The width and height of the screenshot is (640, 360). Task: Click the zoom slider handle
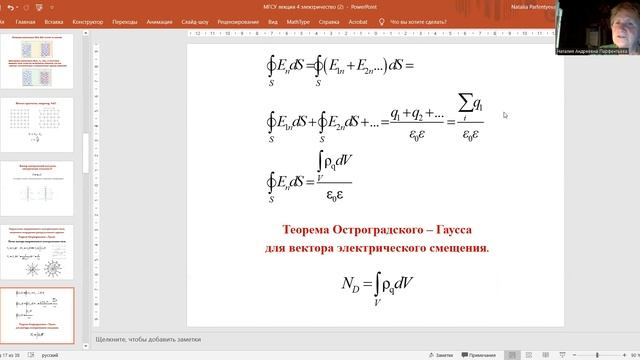tap(597, 355)
